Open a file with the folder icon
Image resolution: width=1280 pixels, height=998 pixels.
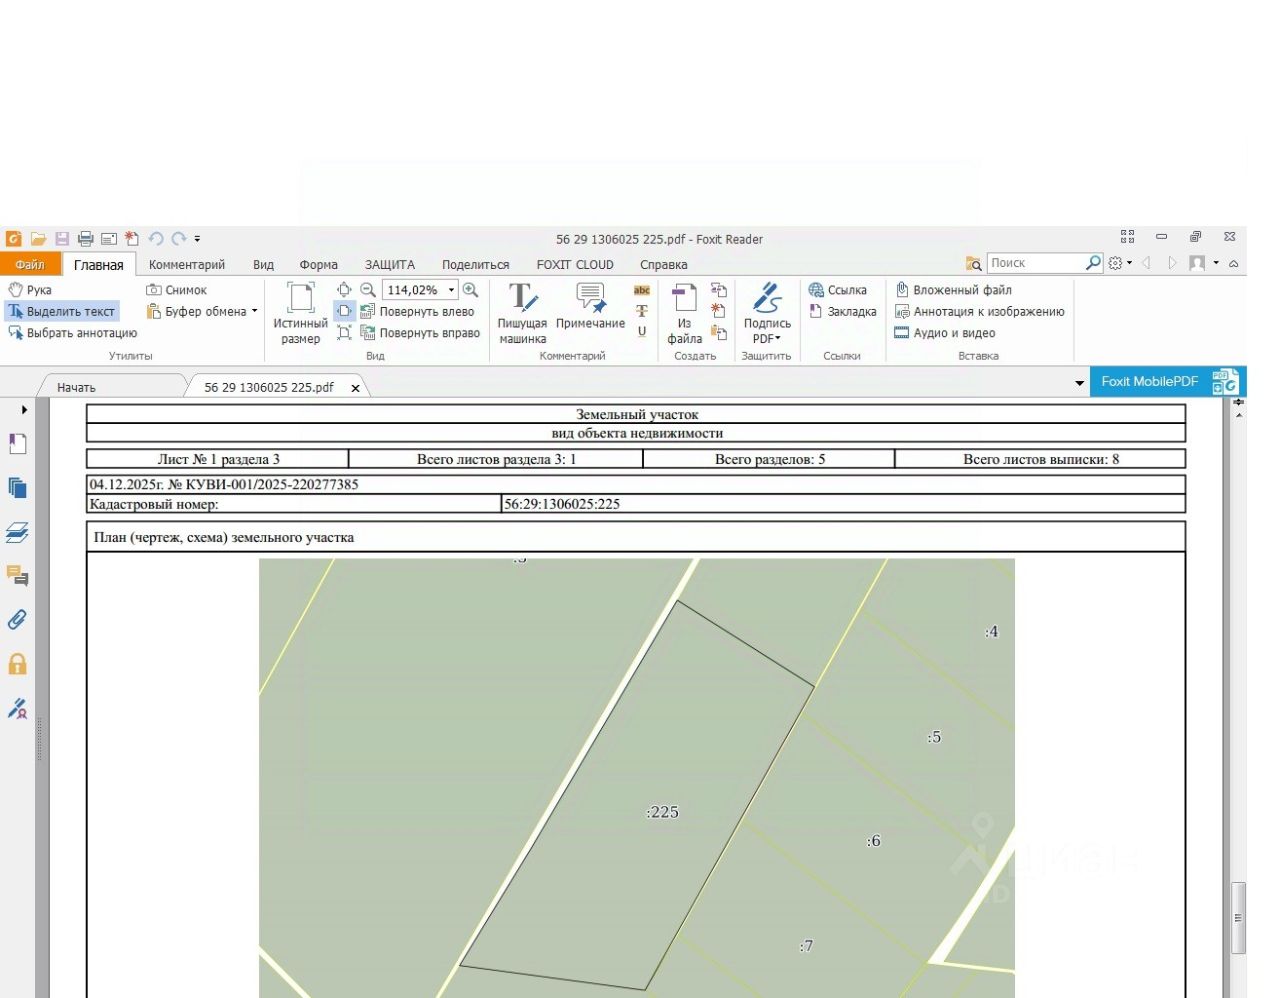(38, 239)
